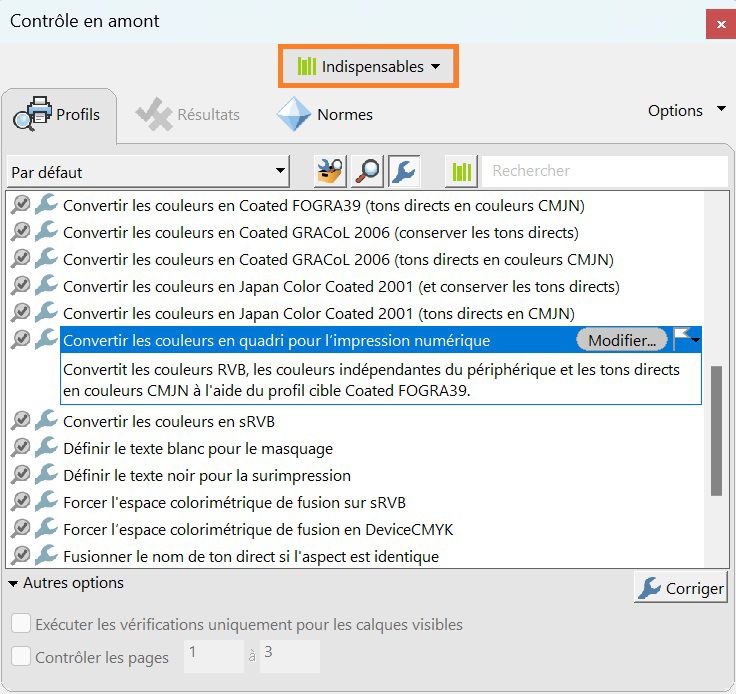Select Fusionner le nom de ton direct row

tap(251, 557)
